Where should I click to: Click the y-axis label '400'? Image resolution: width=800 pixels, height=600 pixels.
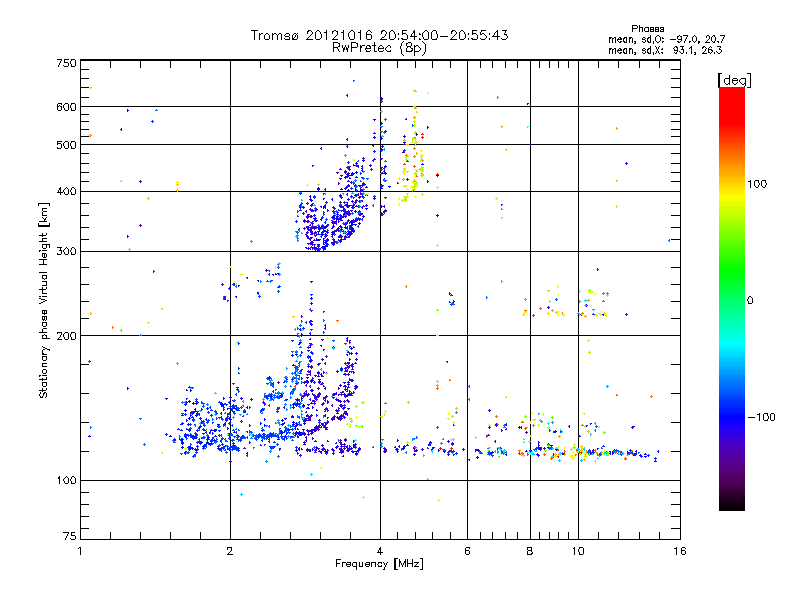click(x=66, y=191)
